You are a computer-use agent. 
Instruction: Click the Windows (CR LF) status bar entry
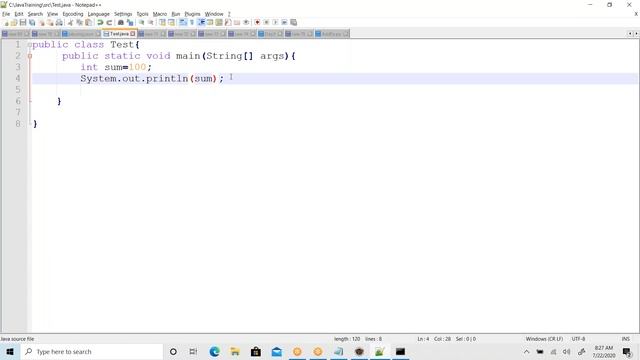pos(544,339)
